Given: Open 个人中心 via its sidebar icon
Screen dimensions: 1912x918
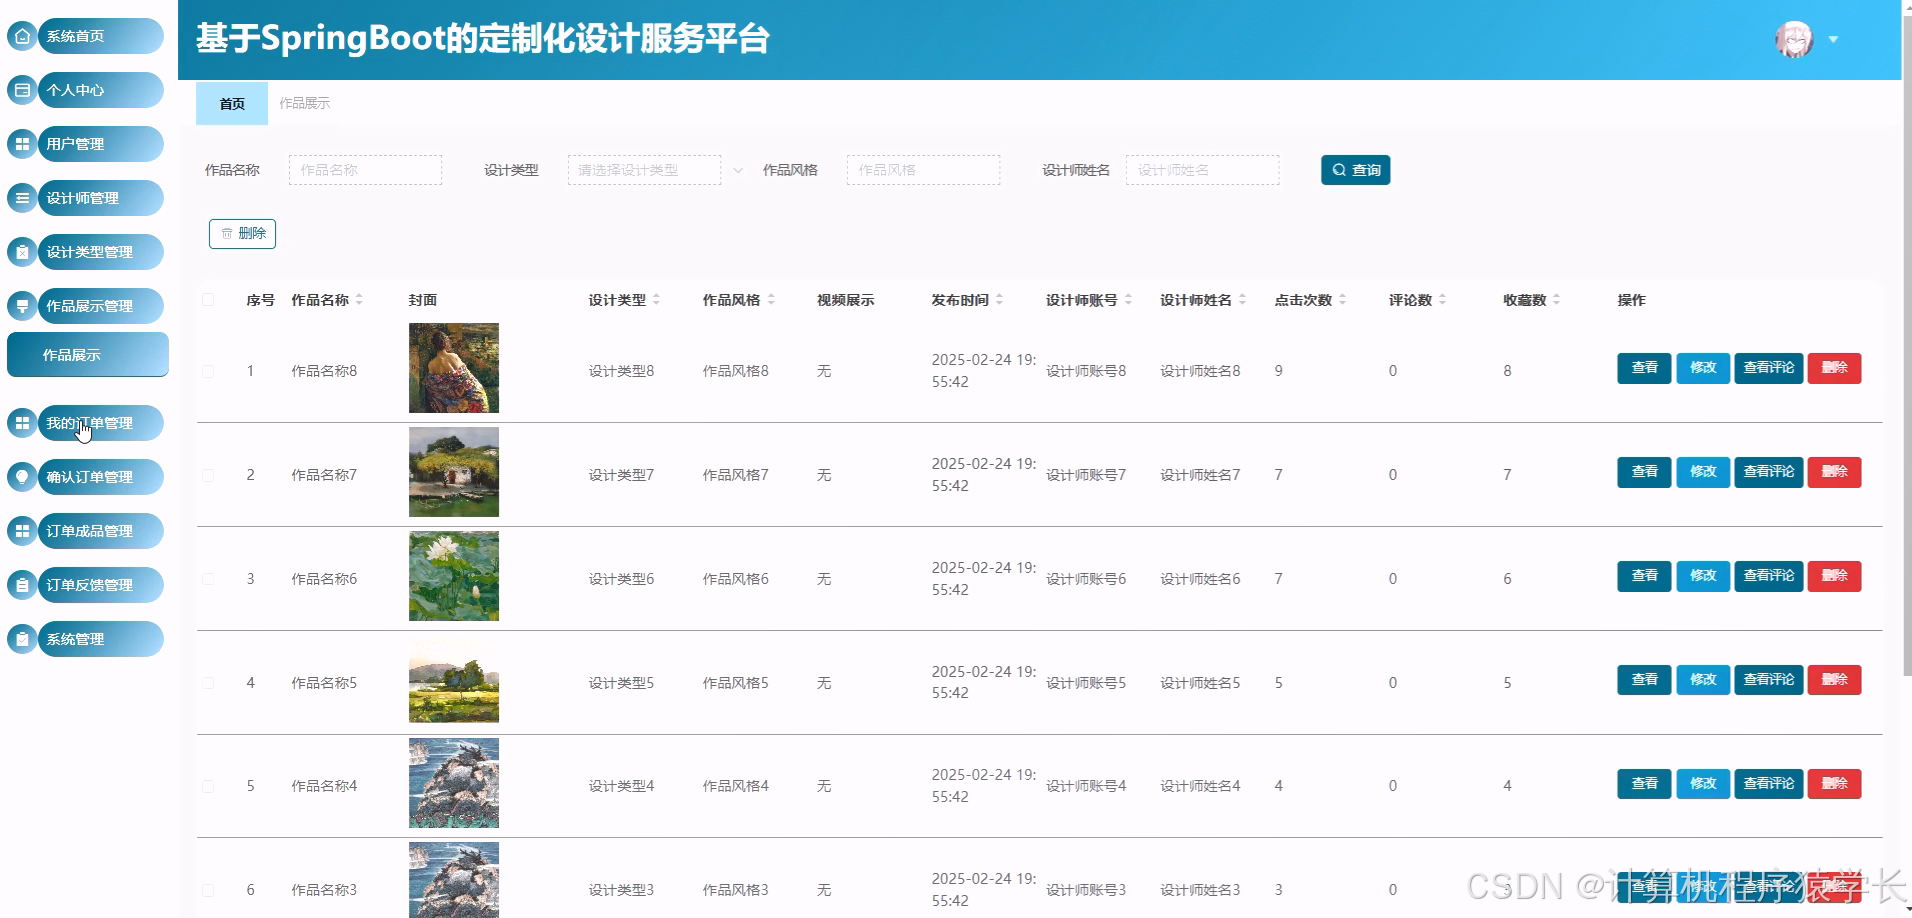Looking at the screenshot, I should (22, 89).
